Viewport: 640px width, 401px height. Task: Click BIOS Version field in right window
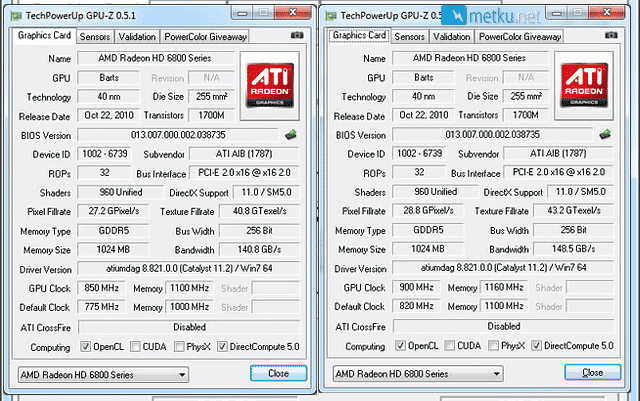[x=492, y=134]
